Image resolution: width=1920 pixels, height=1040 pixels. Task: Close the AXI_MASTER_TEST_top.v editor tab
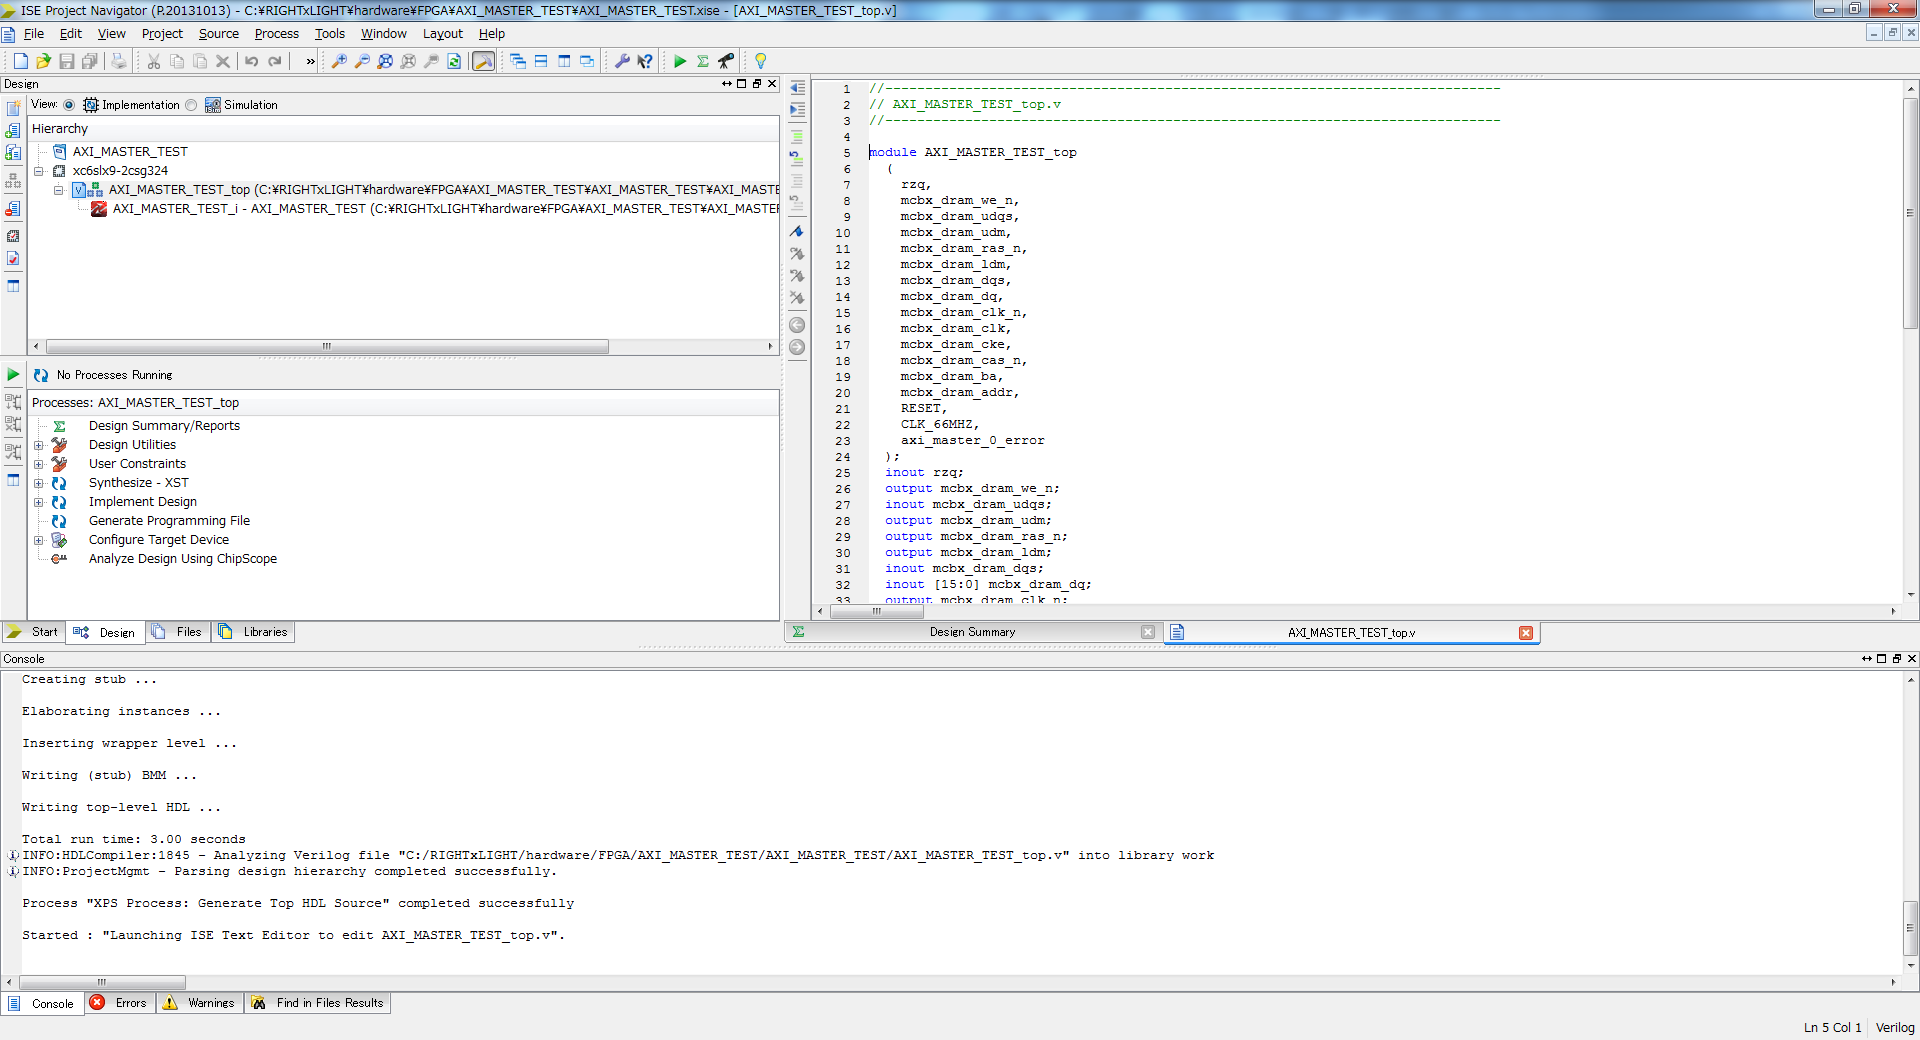tap(1526, 633)
